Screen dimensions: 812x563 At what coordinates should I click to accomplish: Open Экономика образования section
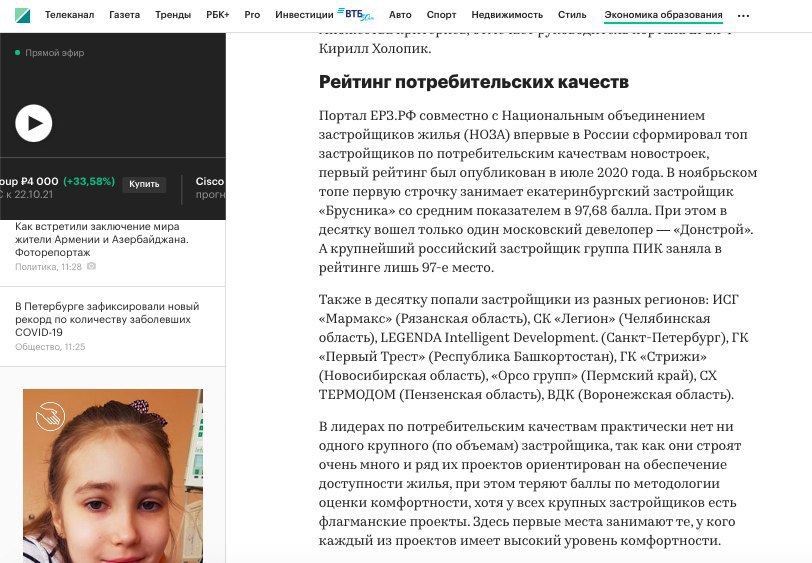[x=663, y=15]
